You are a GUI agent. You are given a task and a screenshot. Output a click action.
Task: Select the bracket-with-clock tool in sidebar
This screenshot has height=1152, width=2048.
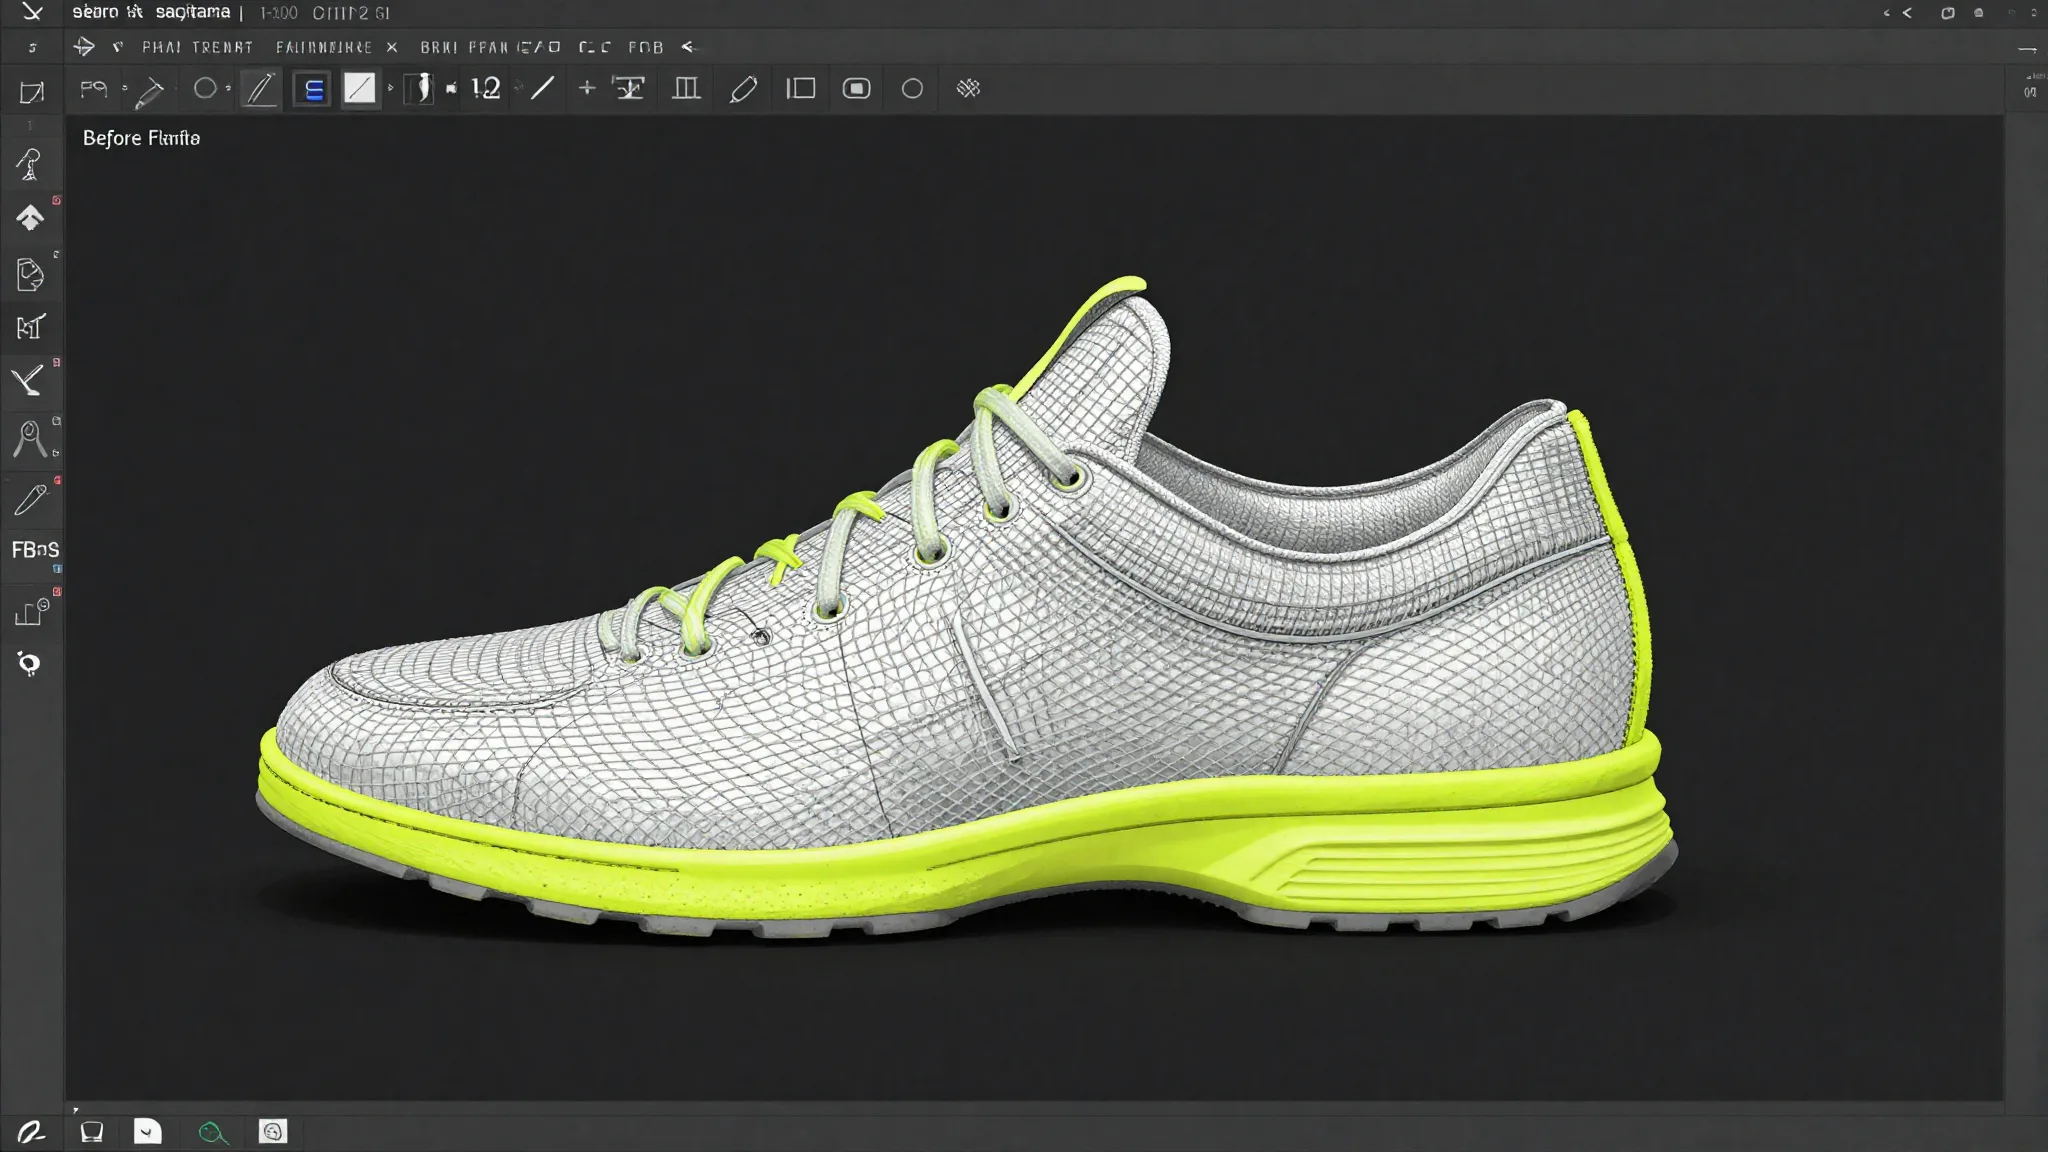pyautogui.click(x=31, y=611)
